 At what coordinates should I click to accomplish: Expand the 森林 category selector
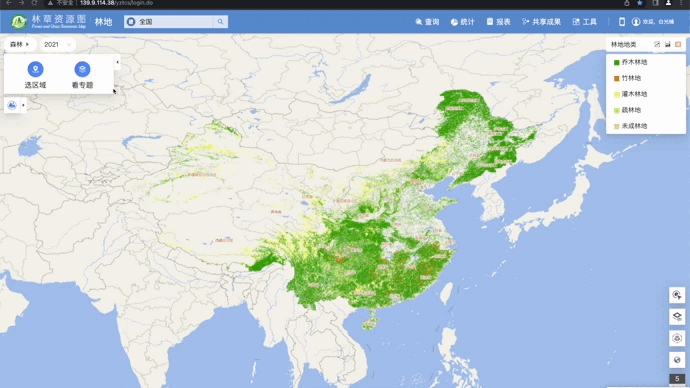[x=20, y=44]
